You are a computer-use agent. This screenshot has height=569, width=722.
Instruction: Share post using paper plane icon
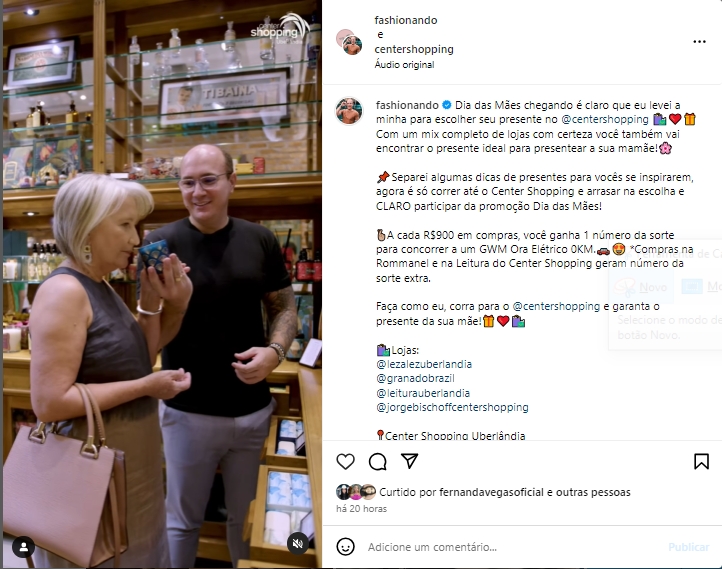(409, 461)
